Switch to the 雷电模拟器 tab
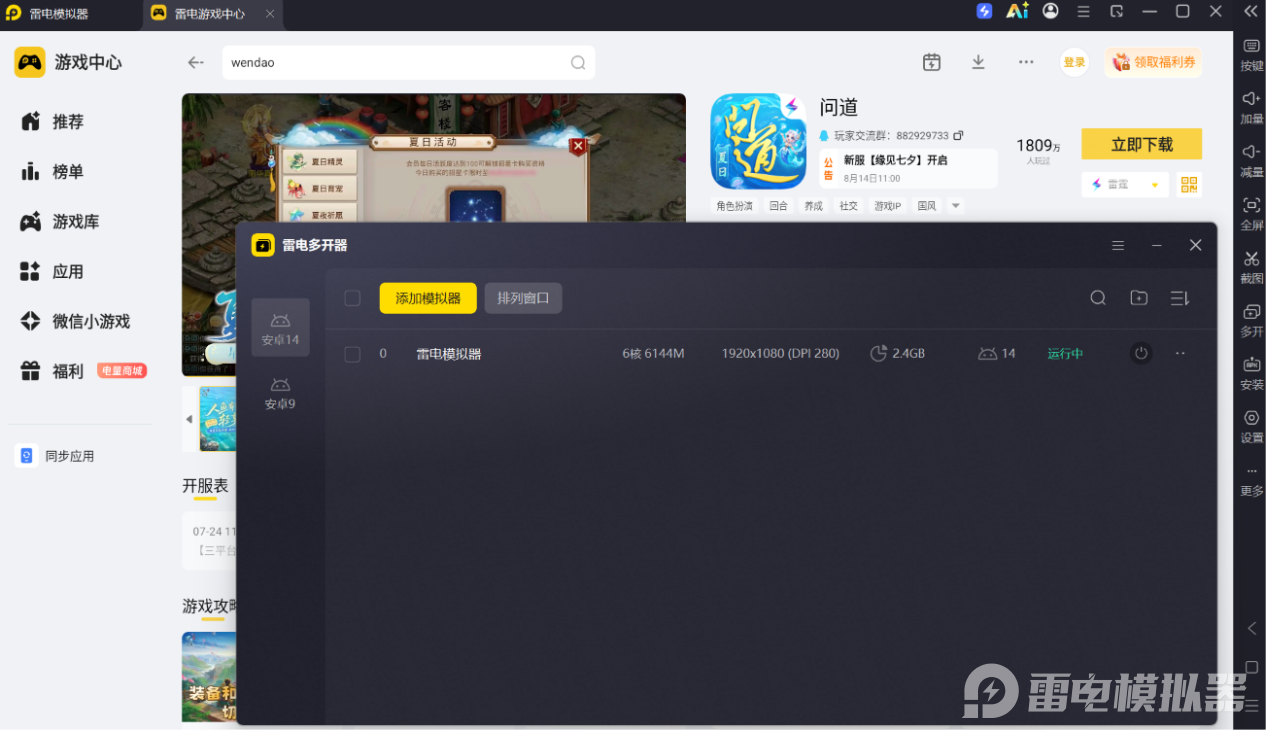1266x730 pixels. pos(58,14)
